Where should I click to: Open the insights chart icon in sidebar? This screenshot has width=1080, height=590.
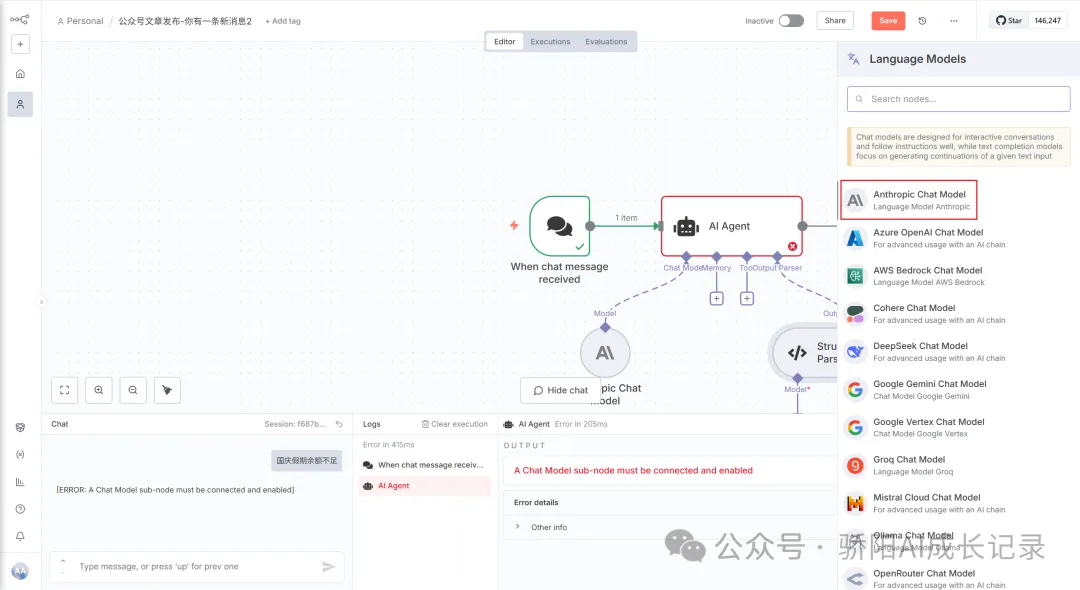(20, 482)
